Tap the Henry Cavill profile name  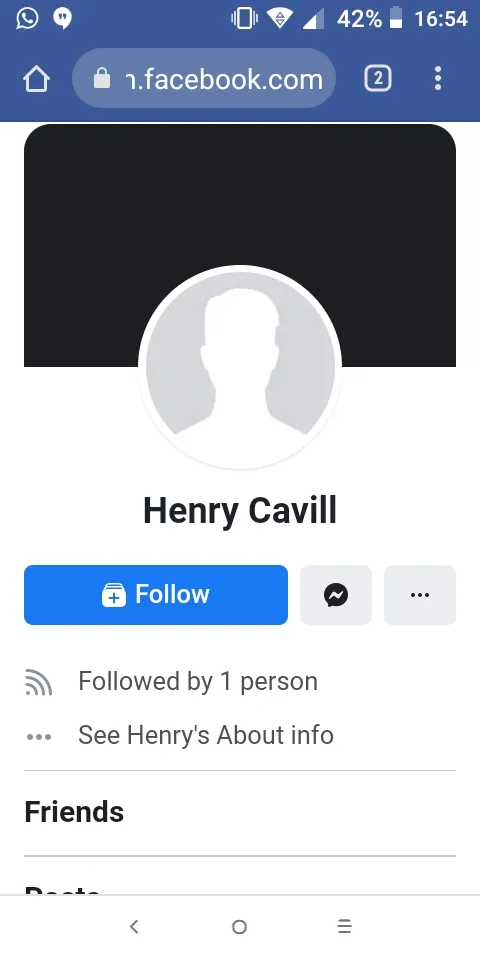[x=240, y=511]
